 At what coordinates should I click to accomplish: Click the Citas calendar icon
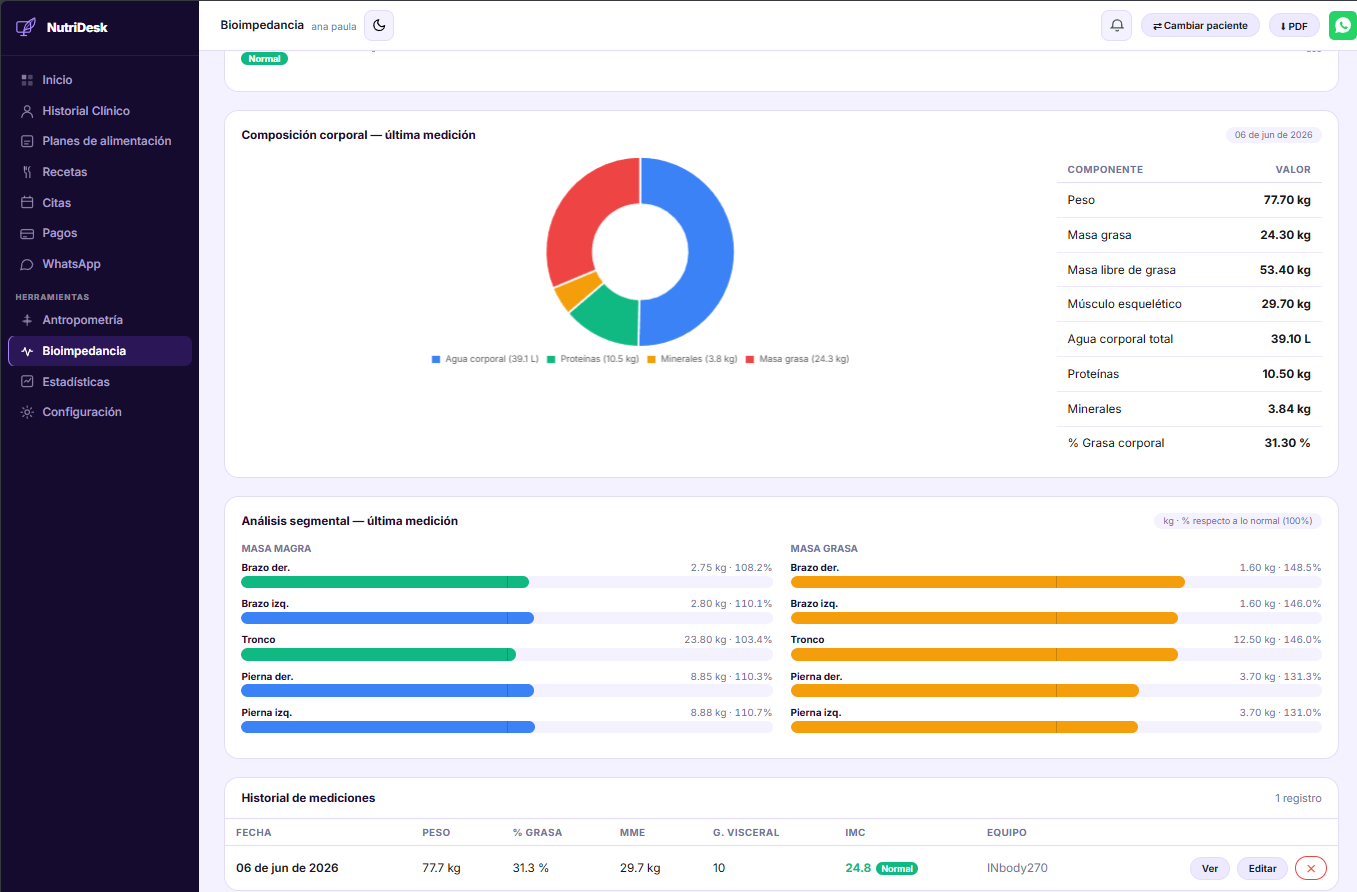27,203
